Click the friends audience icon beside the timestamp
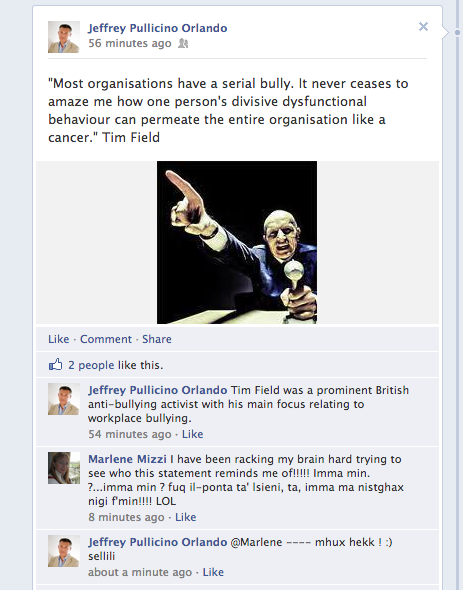Viewport: 463px width, 590px height. click(x=183, y=43)
